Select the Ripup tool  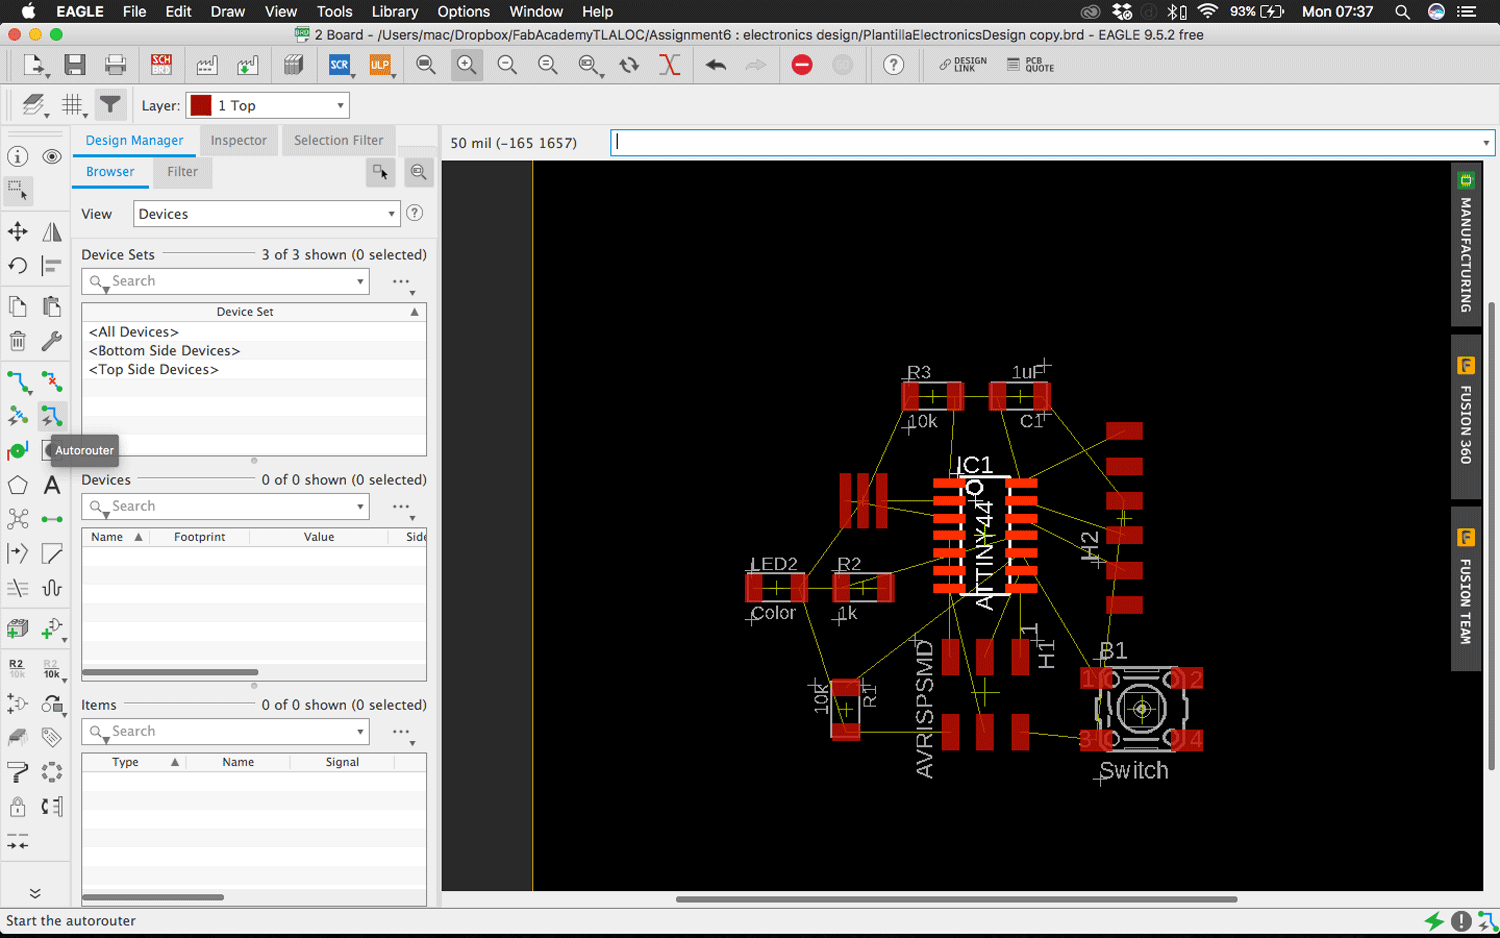[52, 381]
